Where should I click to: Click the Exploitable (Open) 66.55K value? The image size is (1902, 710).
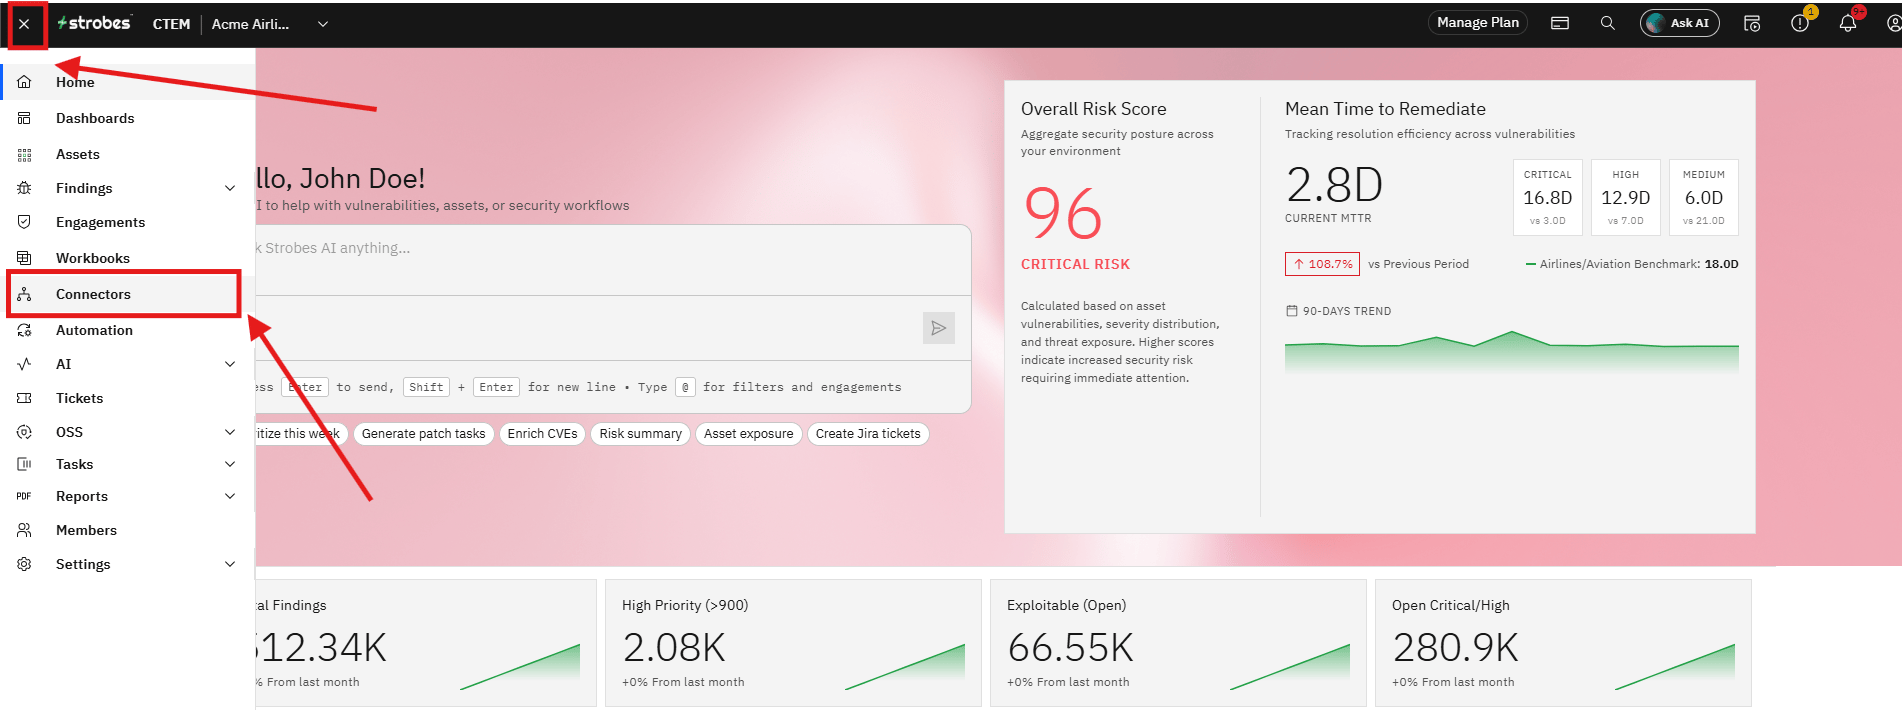pyautogui.click(x=1070, y=648)
